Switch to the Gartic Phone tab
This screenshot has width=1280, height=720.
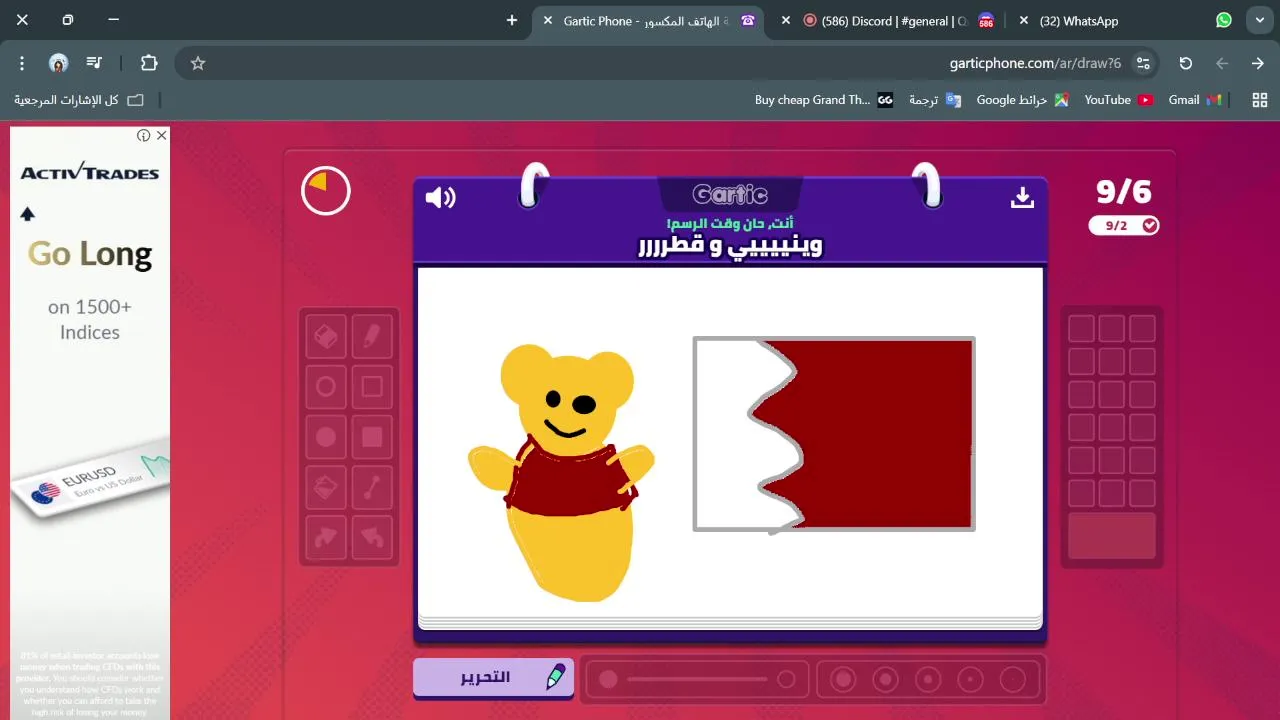tap(650, 20)
